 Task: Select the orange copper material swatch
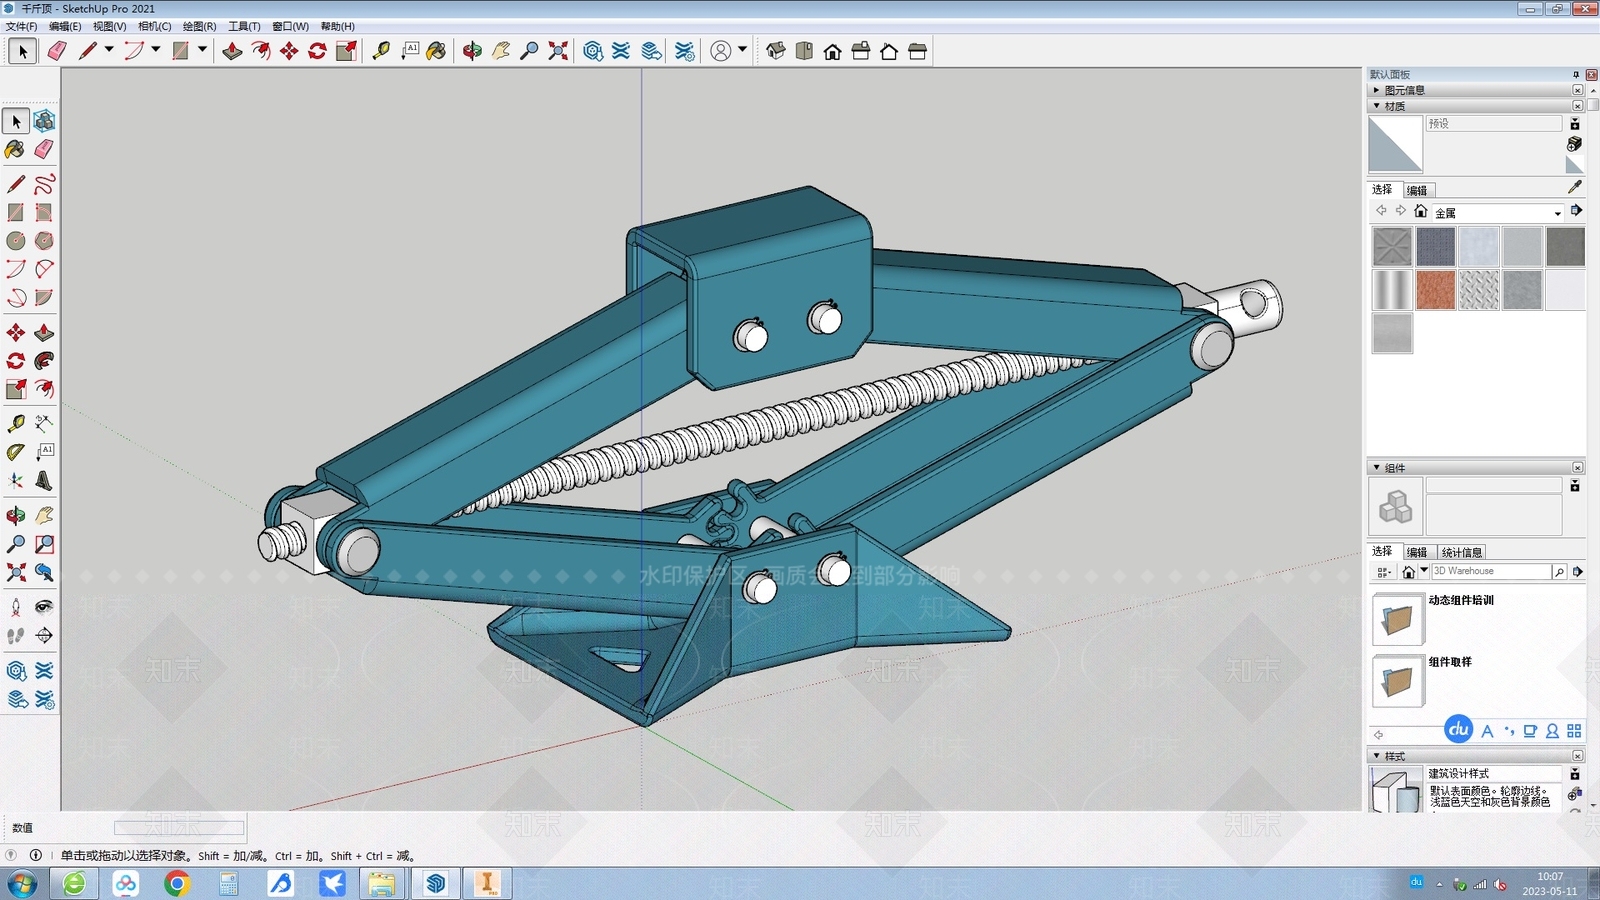(1435, 290)
